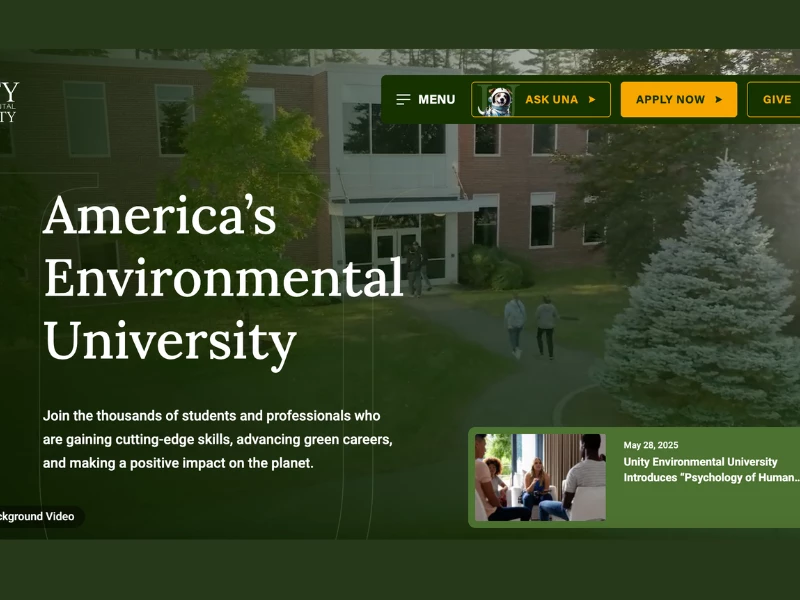Screen dimensions: 800x600
Task: Click the APPLY NOW button
Action: (x=679, y=99)
